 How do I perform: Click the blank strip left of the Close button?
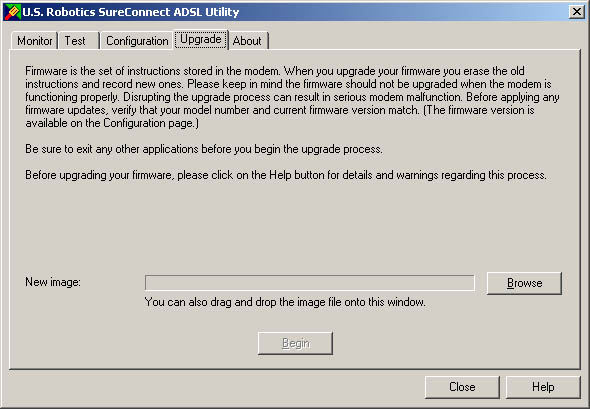click(214, 387)
